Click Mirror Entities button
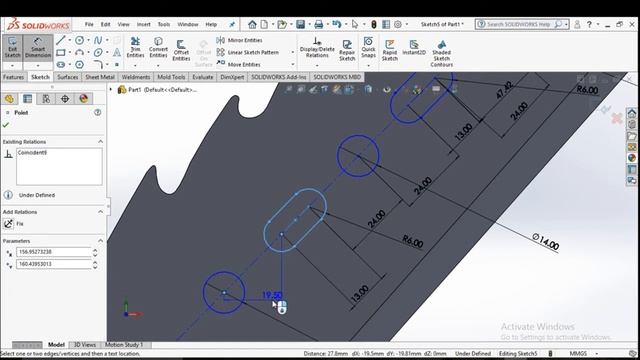640x360 pixels. pos(240,40)
